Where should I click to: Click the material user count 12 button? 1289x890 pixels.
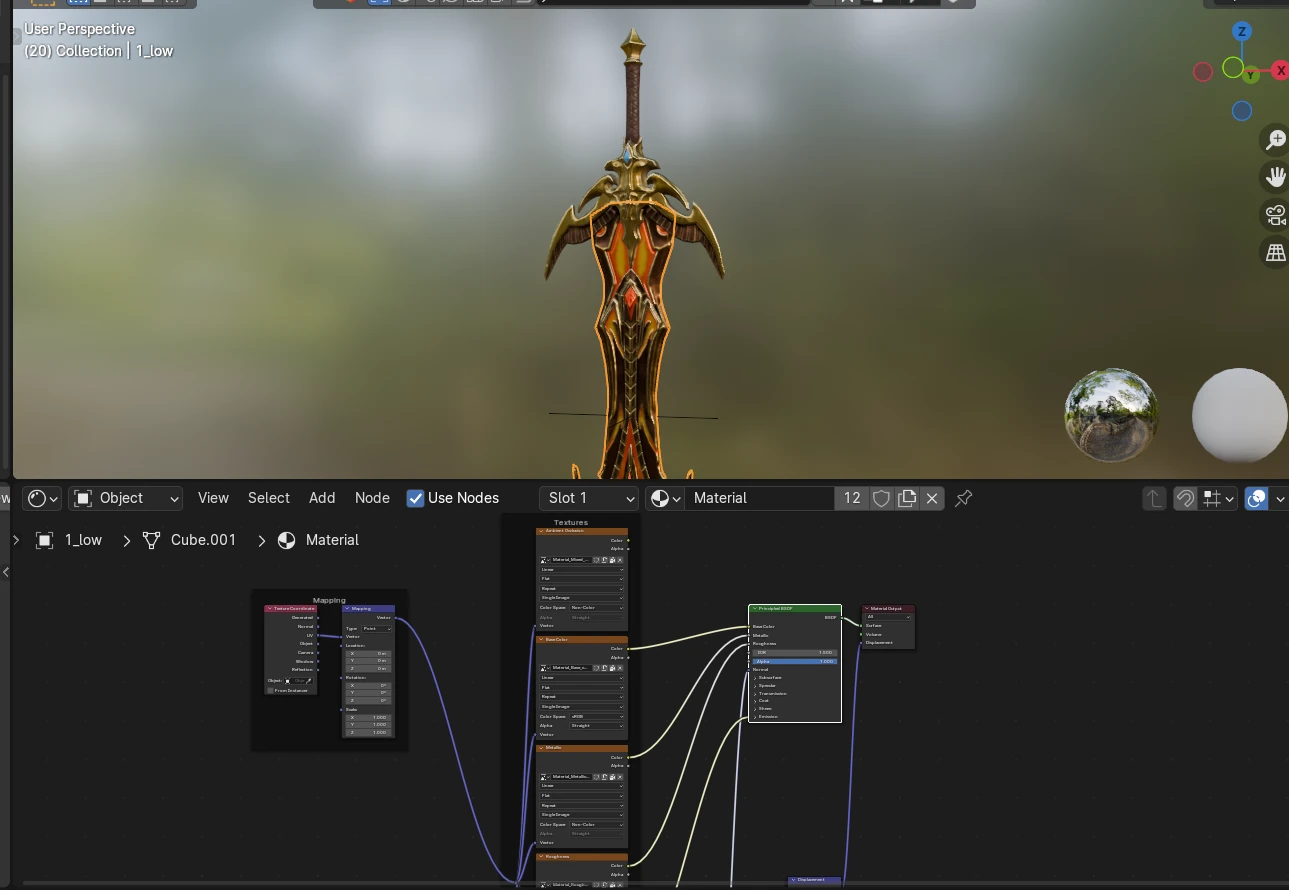click(x=852, y=498)
